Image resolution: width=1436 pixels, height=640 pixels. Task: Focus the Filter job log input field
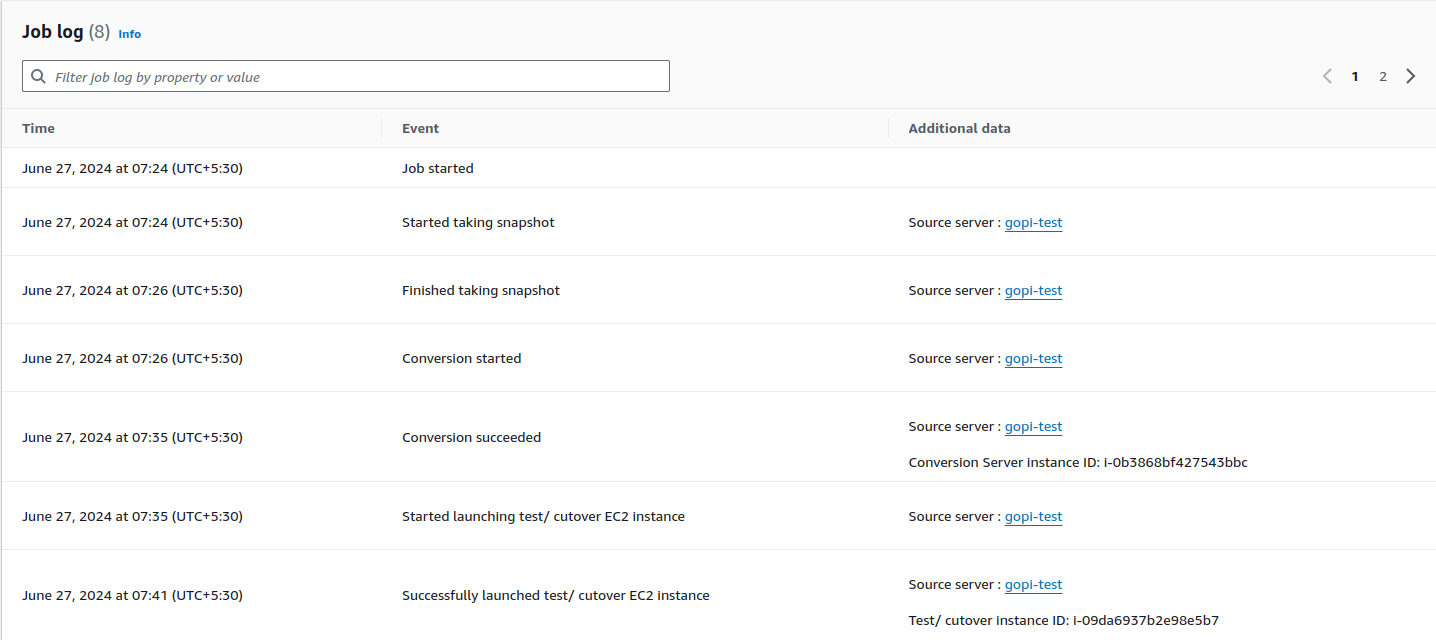point(346,77)
